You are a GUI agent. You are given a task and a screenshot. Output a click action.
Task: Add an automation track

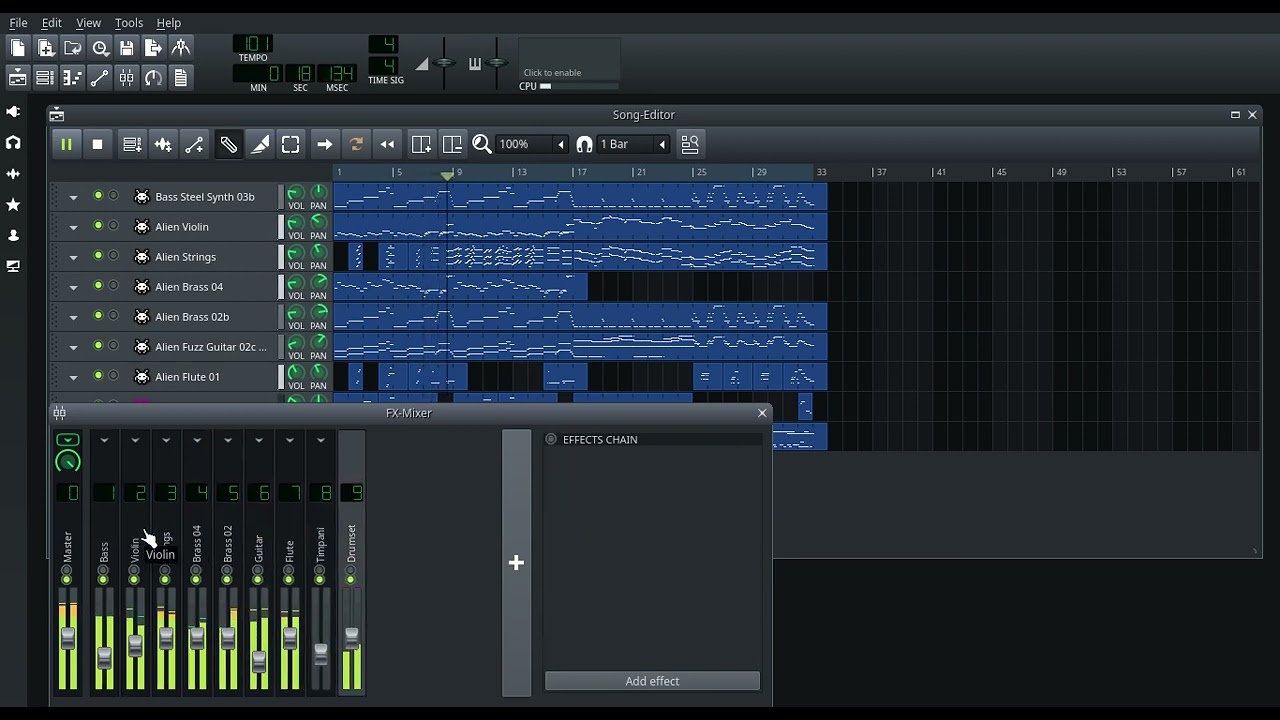[x=194, y=144]
